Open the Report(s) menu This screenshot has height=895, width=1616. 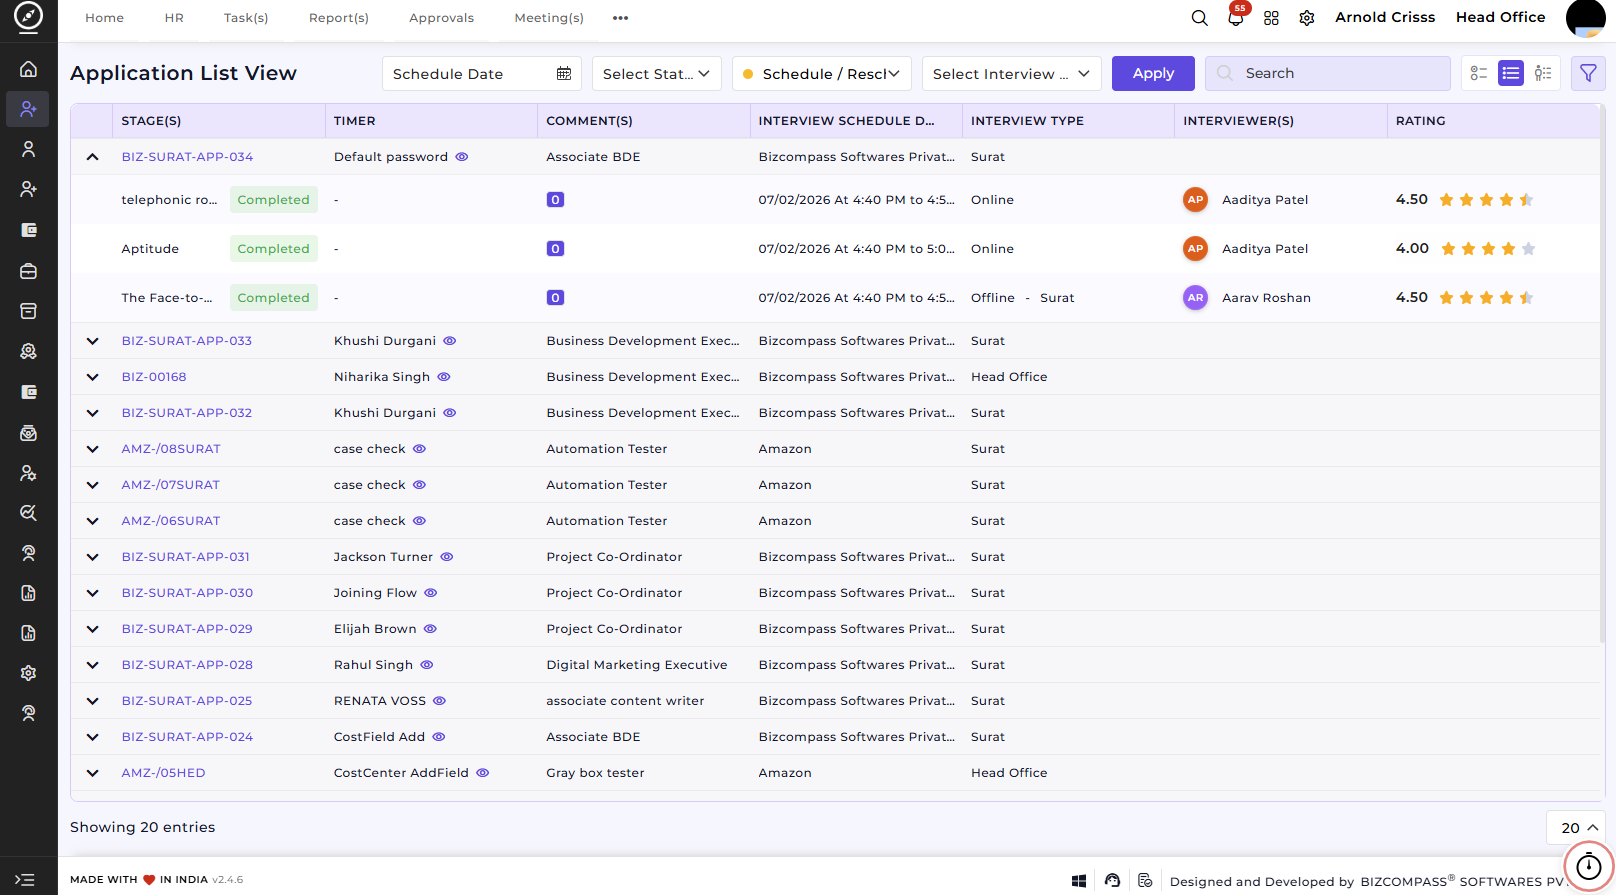click(x=339, y=18)
